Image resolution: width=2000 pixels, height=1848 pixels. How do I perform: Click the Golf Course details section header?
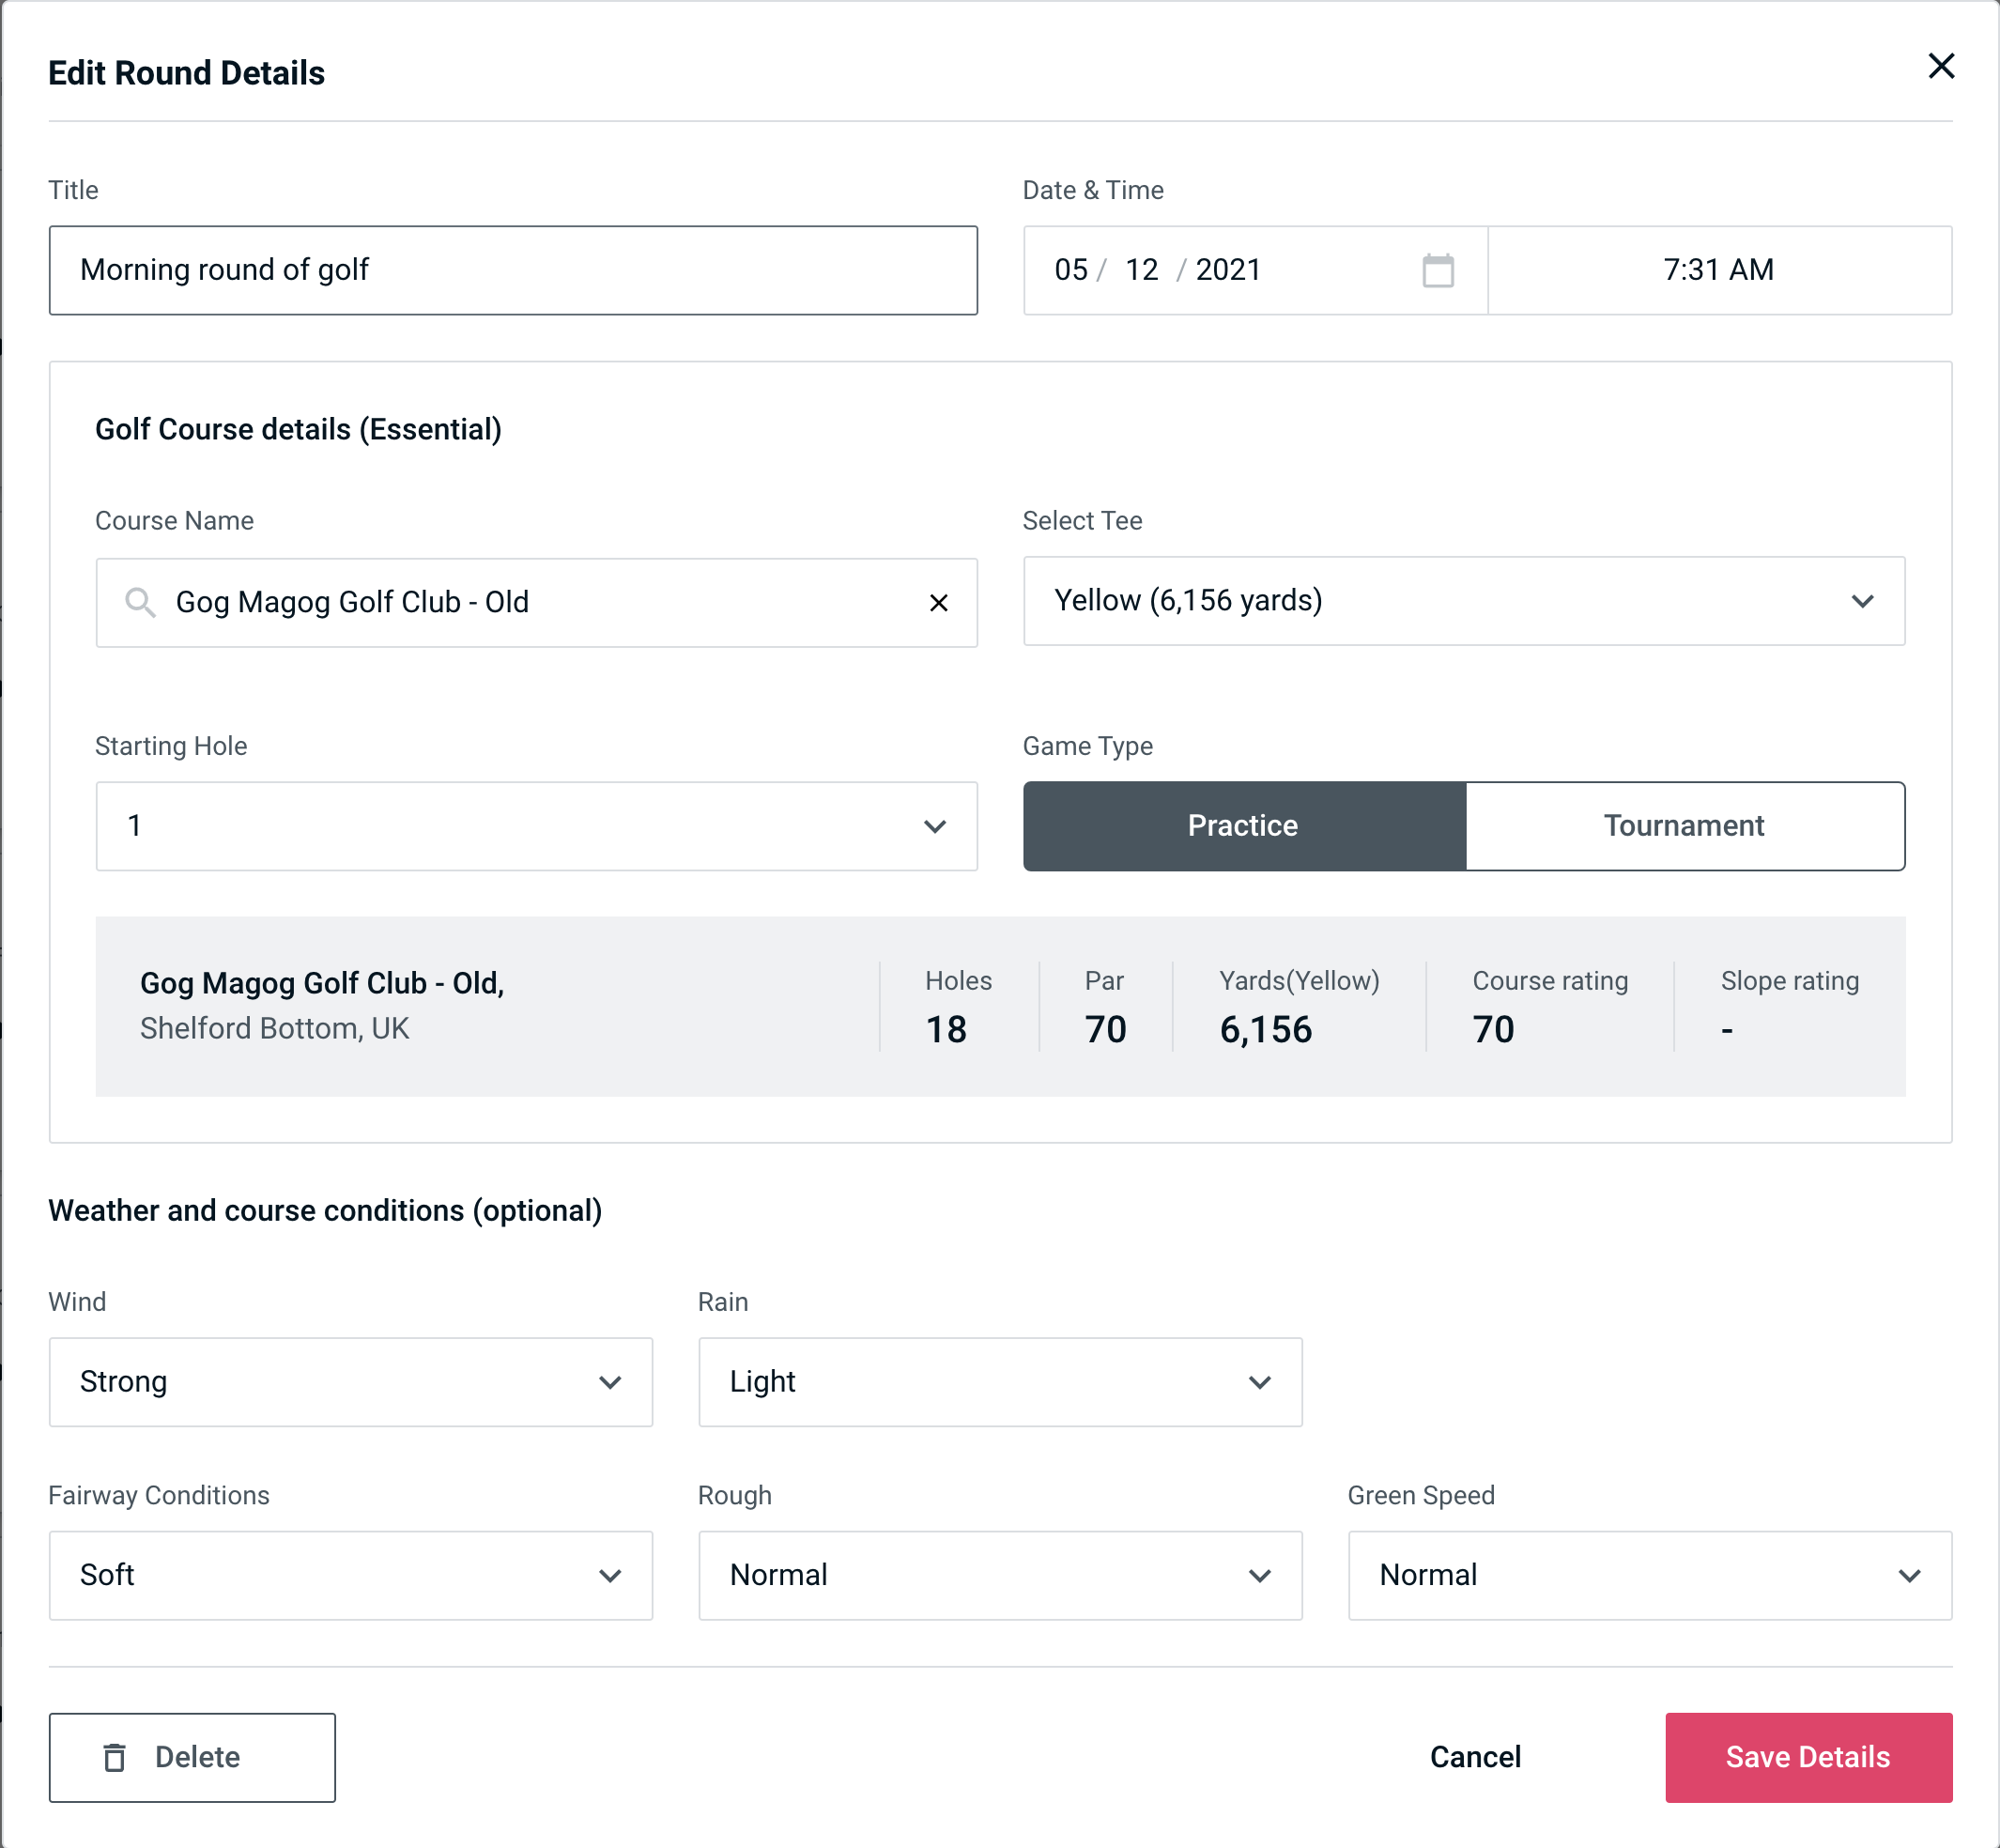click(x=298, y=428)
